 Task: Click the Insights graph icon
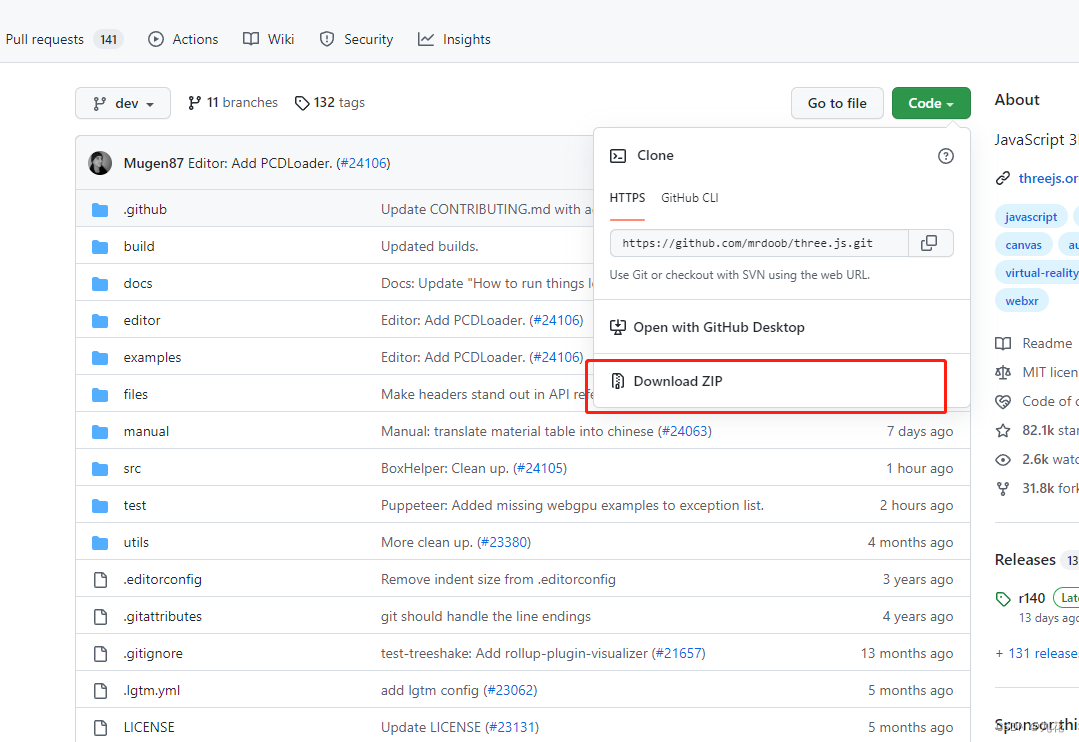426,39
